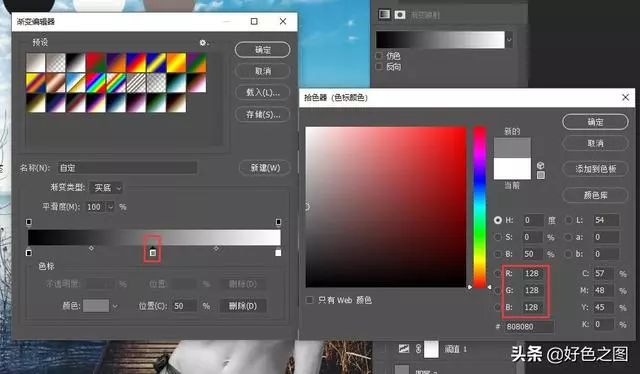Enable 只有 Web 颜色 checkbox
Viewport: 640px width, 374px height.
[x=310, y=300]
